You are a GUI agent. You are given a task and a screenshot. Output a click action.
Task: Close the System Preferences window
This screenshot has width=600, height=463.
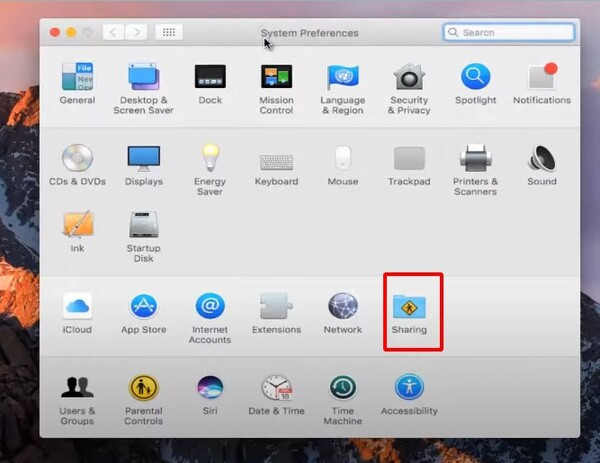tap(55, 32)
